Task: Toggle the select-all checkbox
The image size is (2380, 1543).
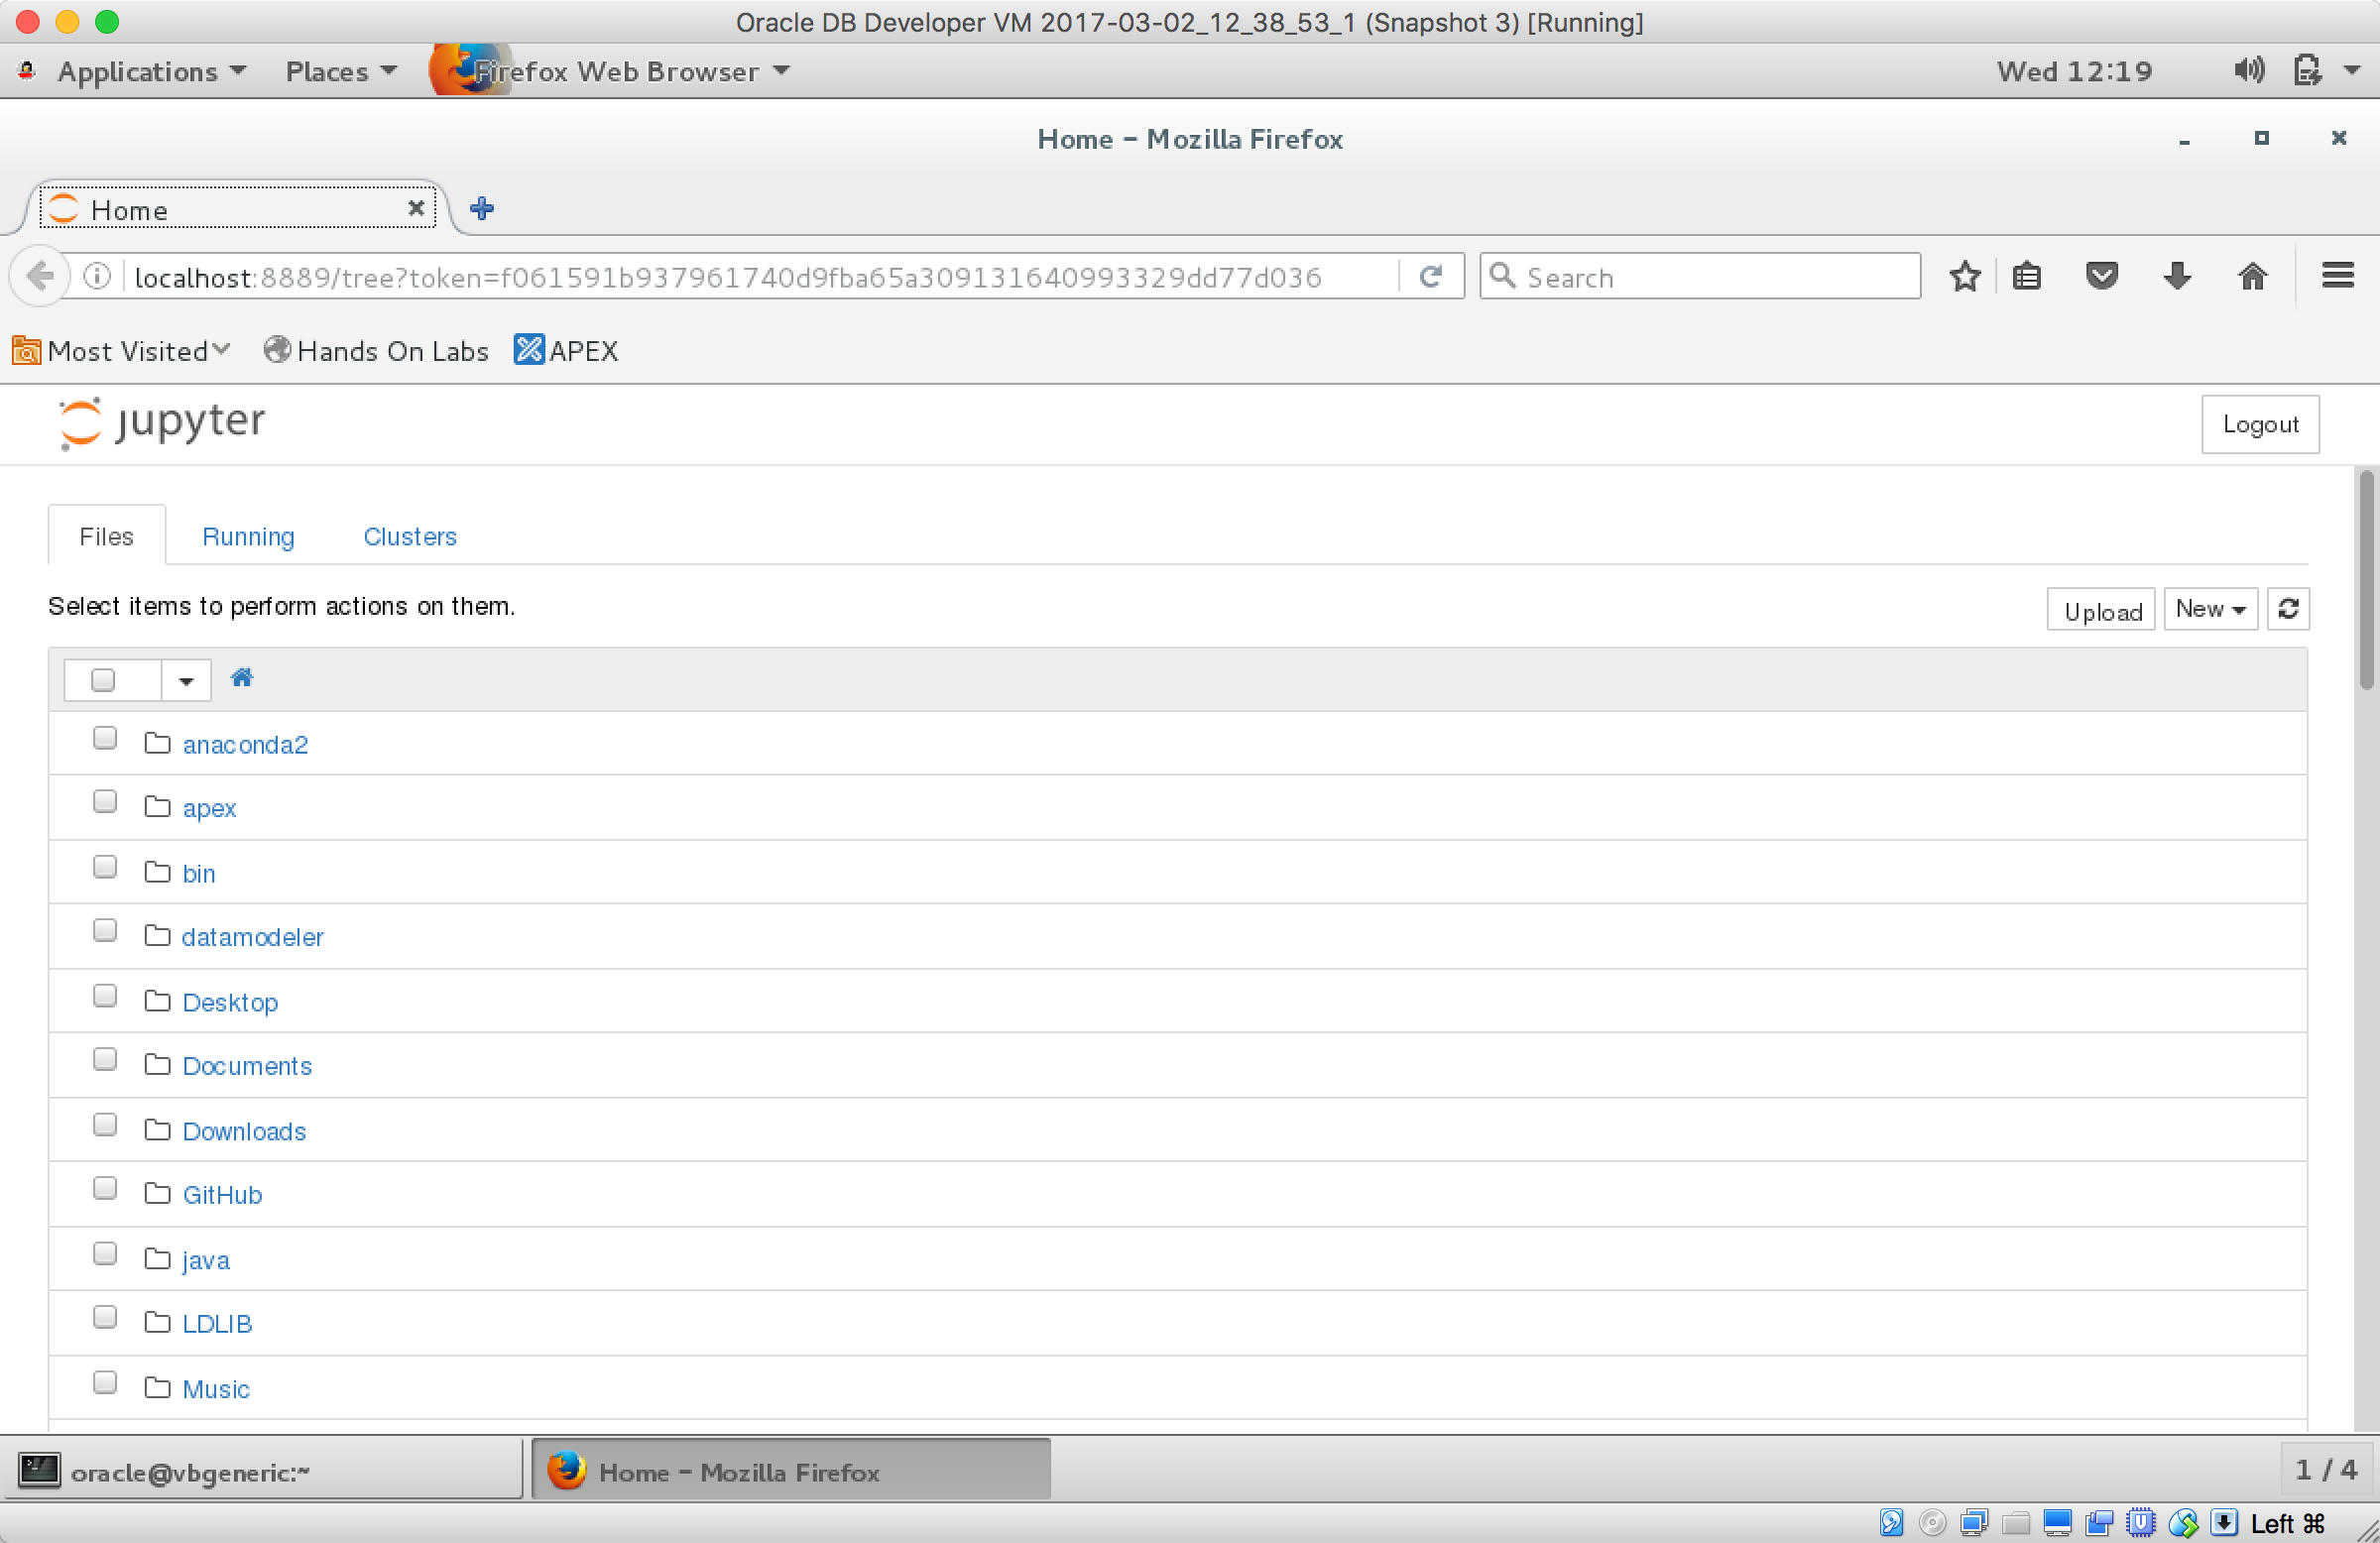Action: tap(103, 680)
